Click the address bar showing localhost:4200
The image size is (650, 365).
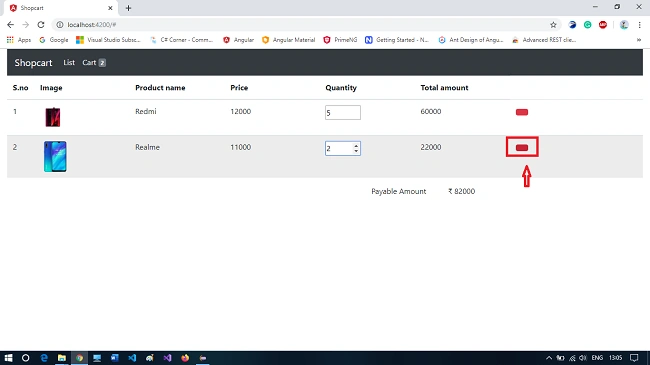point(305,25)
